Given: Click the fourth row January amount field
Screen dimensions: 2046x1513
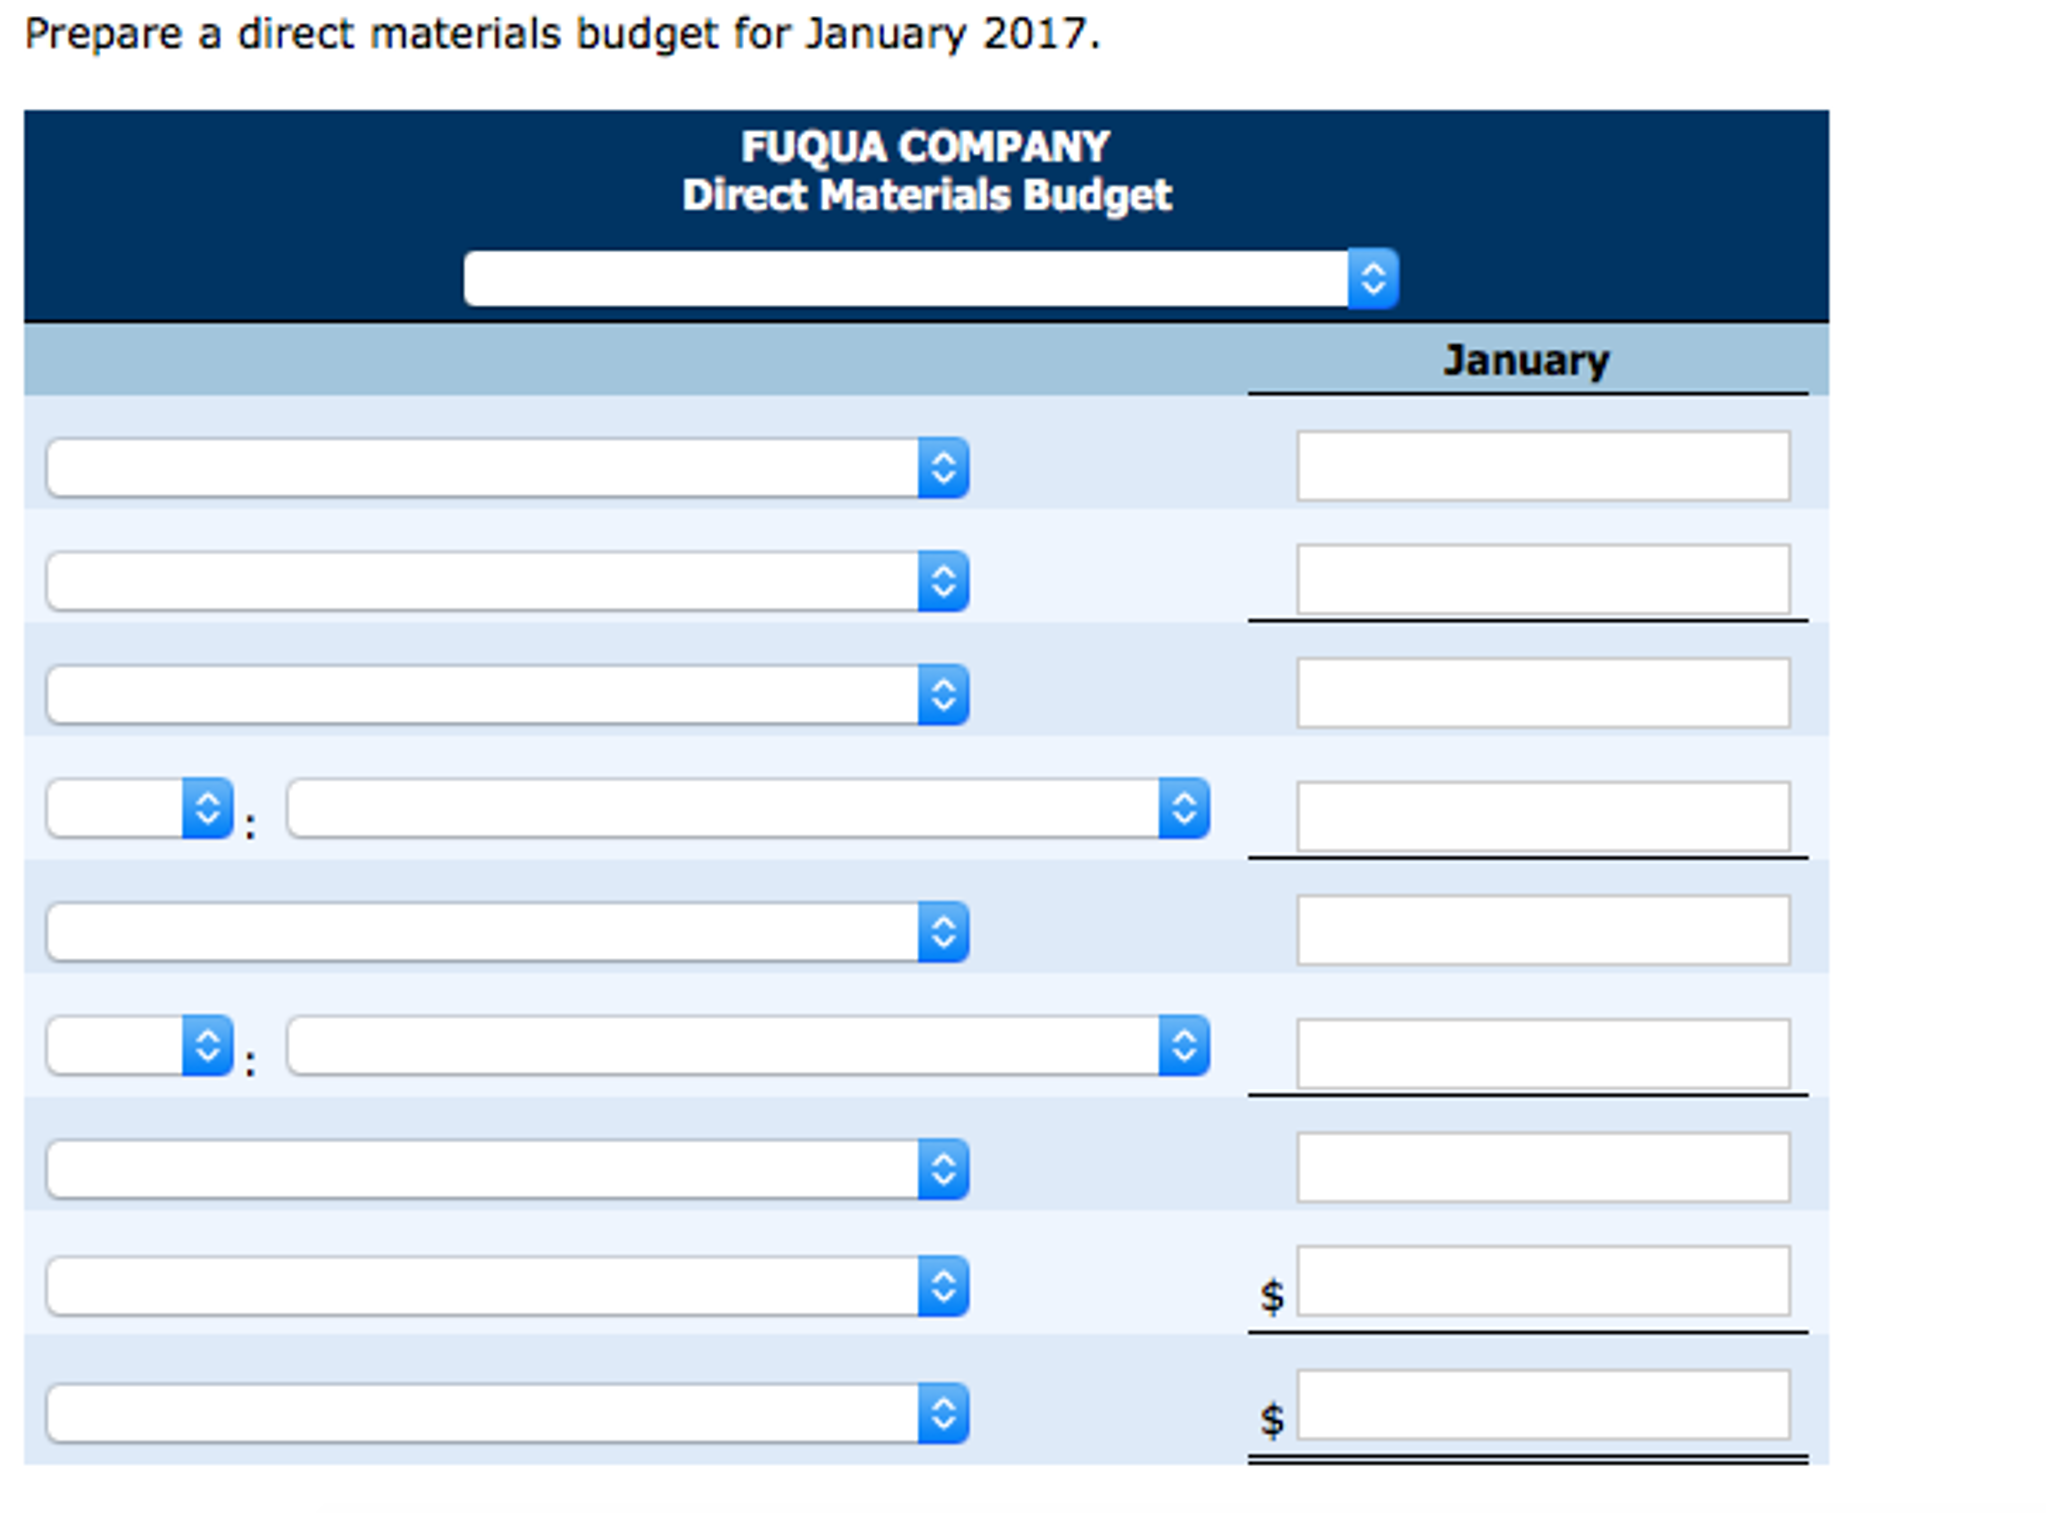Looking at the screenshot, I should pos(1542,817).
